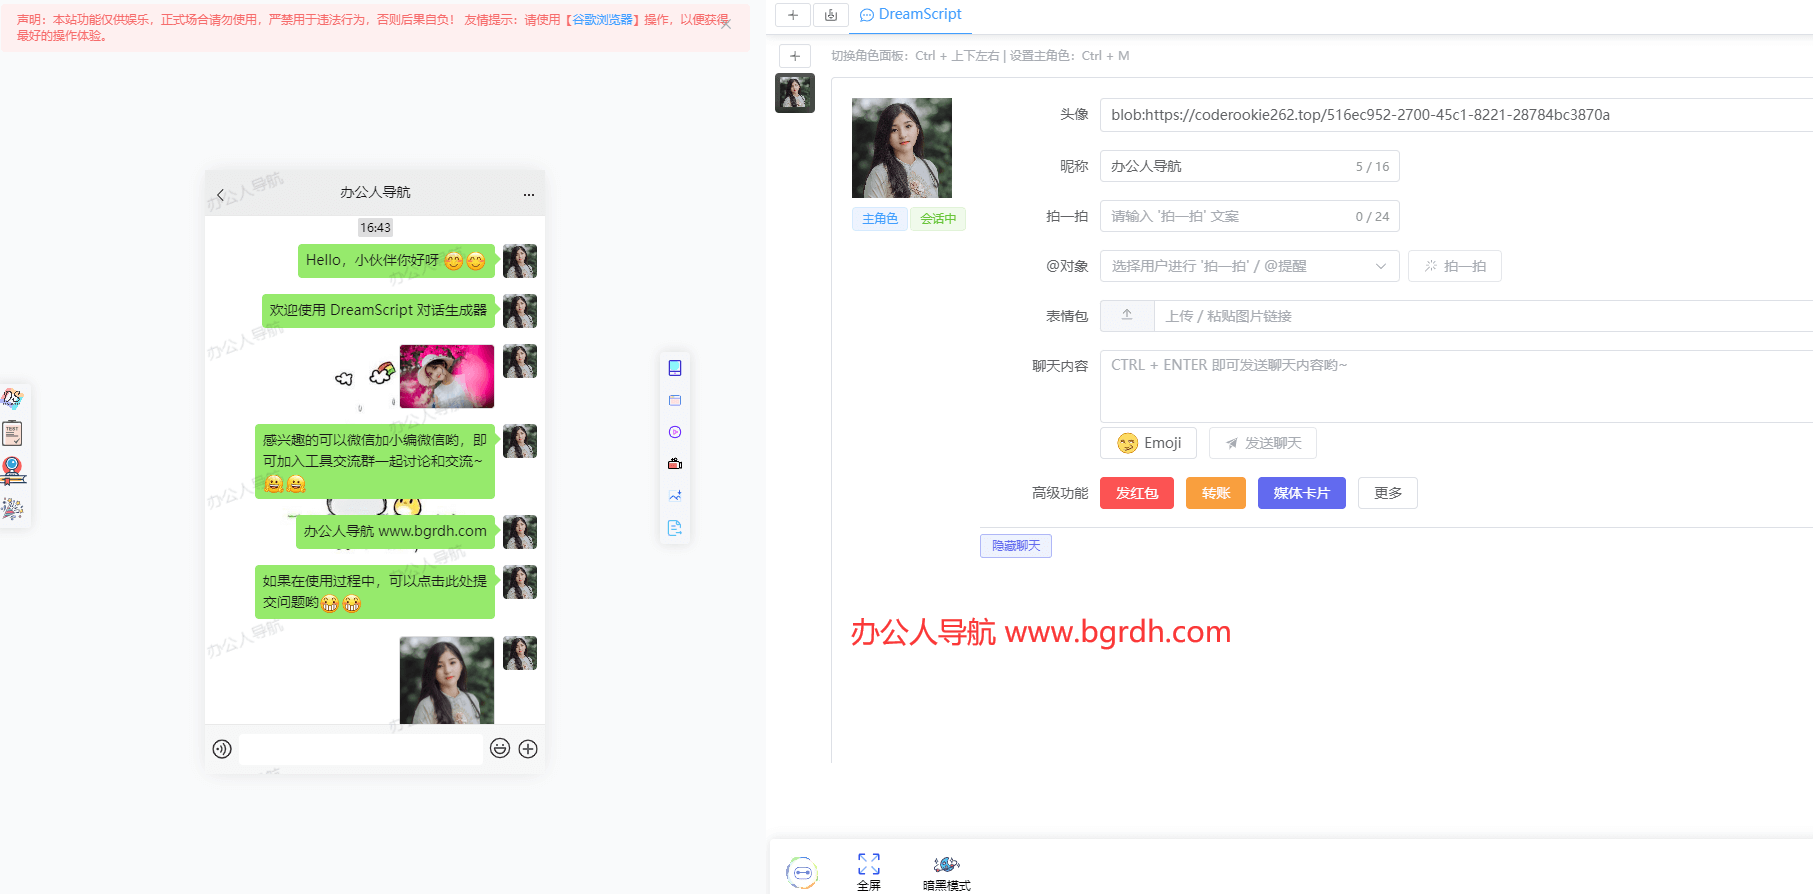Screen dimensions: 1813x894
Task: Click the 16:43 timestamp in chat
Action: [375, 228]
